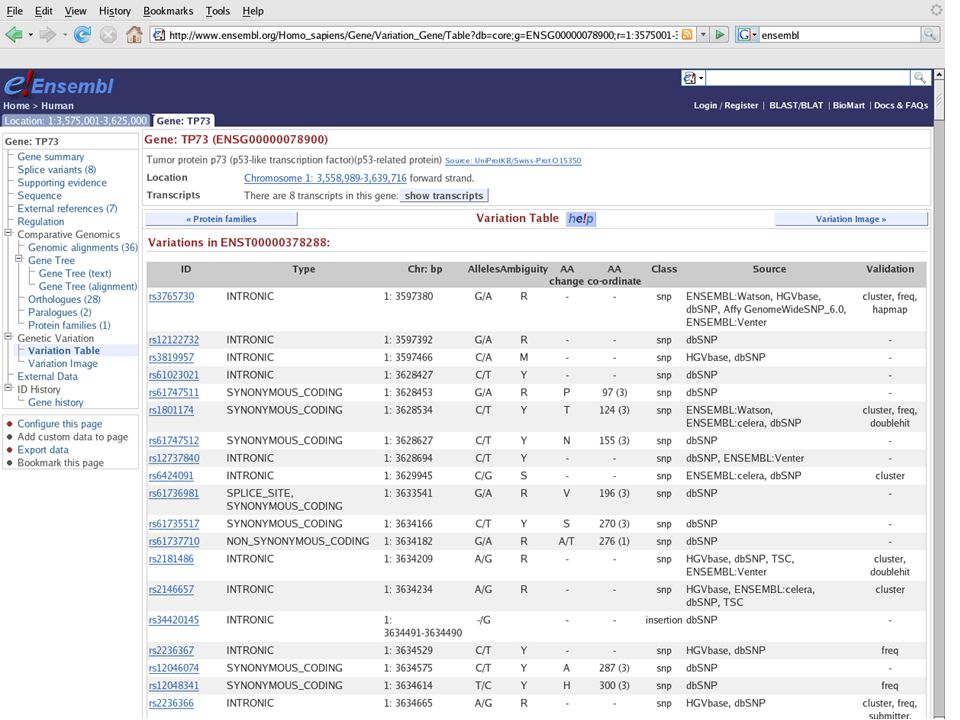Open the BLAST/BLAT link
This screenshot has height=720, width=960.
(x=796, y=105)
